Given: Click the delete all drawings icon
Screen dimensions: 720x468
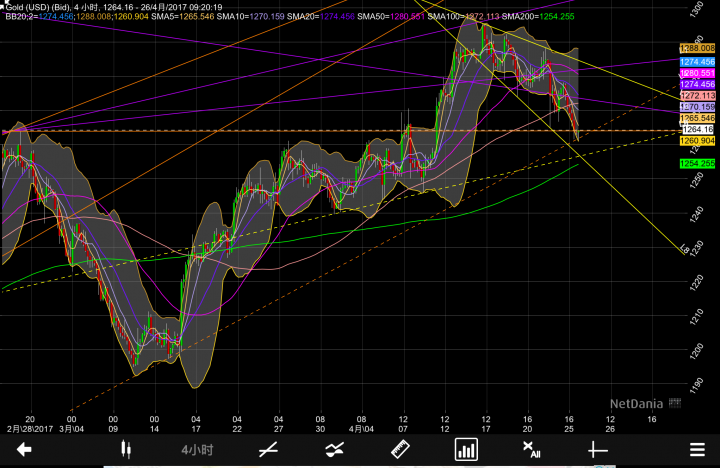Looking at the screenshot, I should pos(532,449).
